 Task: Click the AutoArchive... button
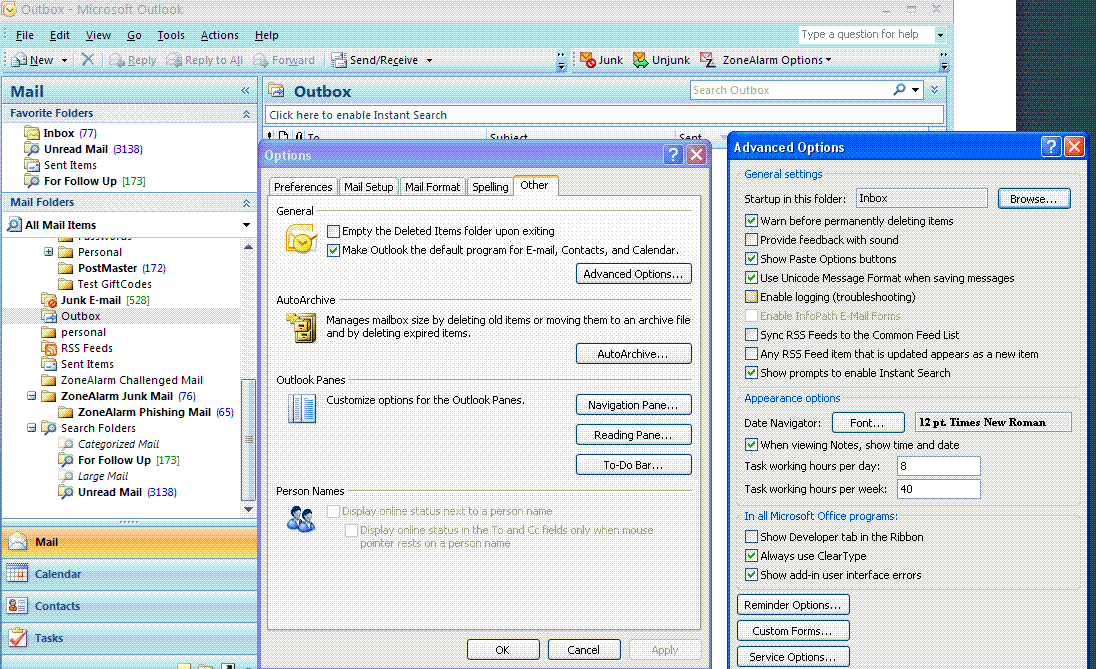[x=633, y=354]
